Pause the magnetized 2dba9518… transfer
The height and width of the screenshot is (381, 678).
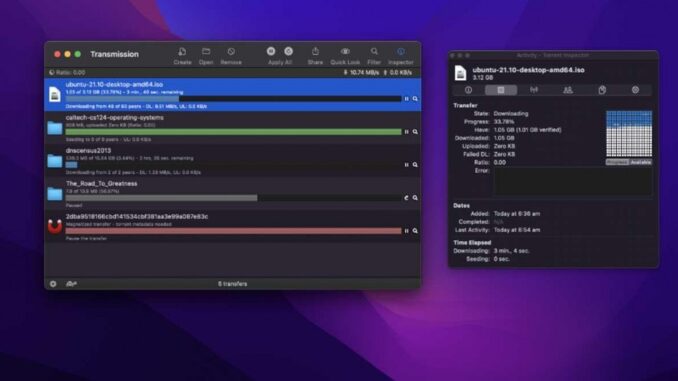click(406, 231)
